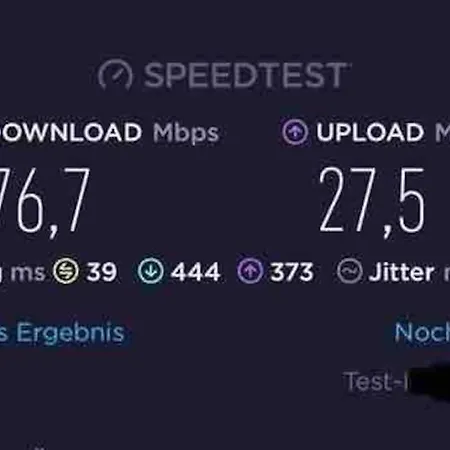Click the yellow idle ping icon
Viewport: 450px width, 450px height.
coord(66,271)
